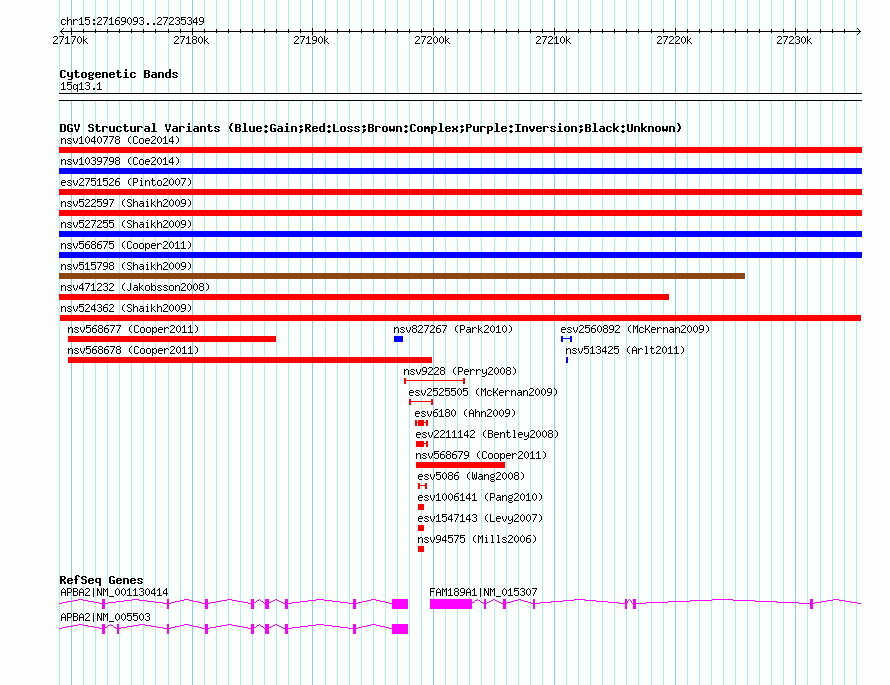The image size is (890, 685).
Task: Click the 27230k ruler position label
Action: (x=794, y=40)
